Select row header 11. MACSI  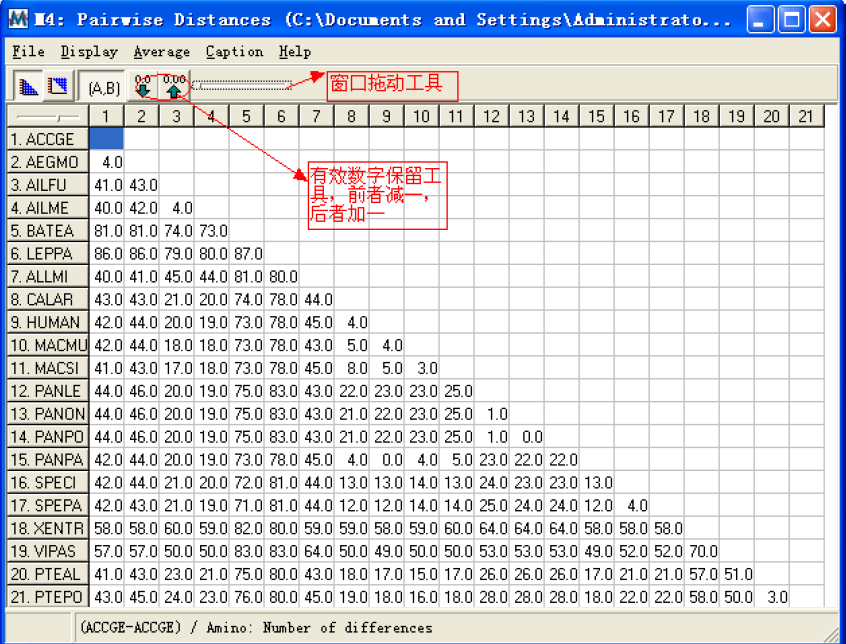(x=47, y=368)
